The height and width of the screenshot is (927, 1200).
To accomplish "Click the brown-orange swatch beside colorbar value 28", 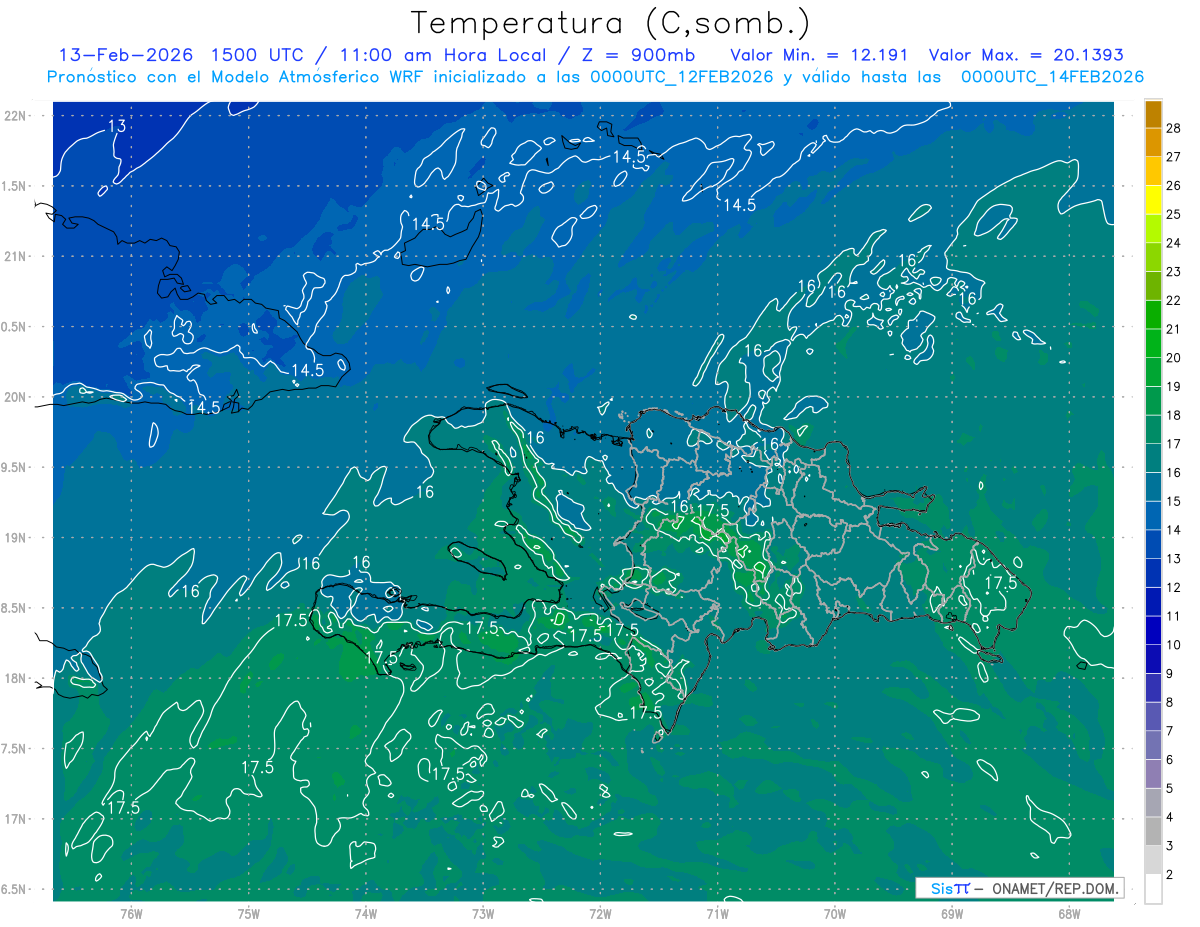I will click(x=1153, y=114).
